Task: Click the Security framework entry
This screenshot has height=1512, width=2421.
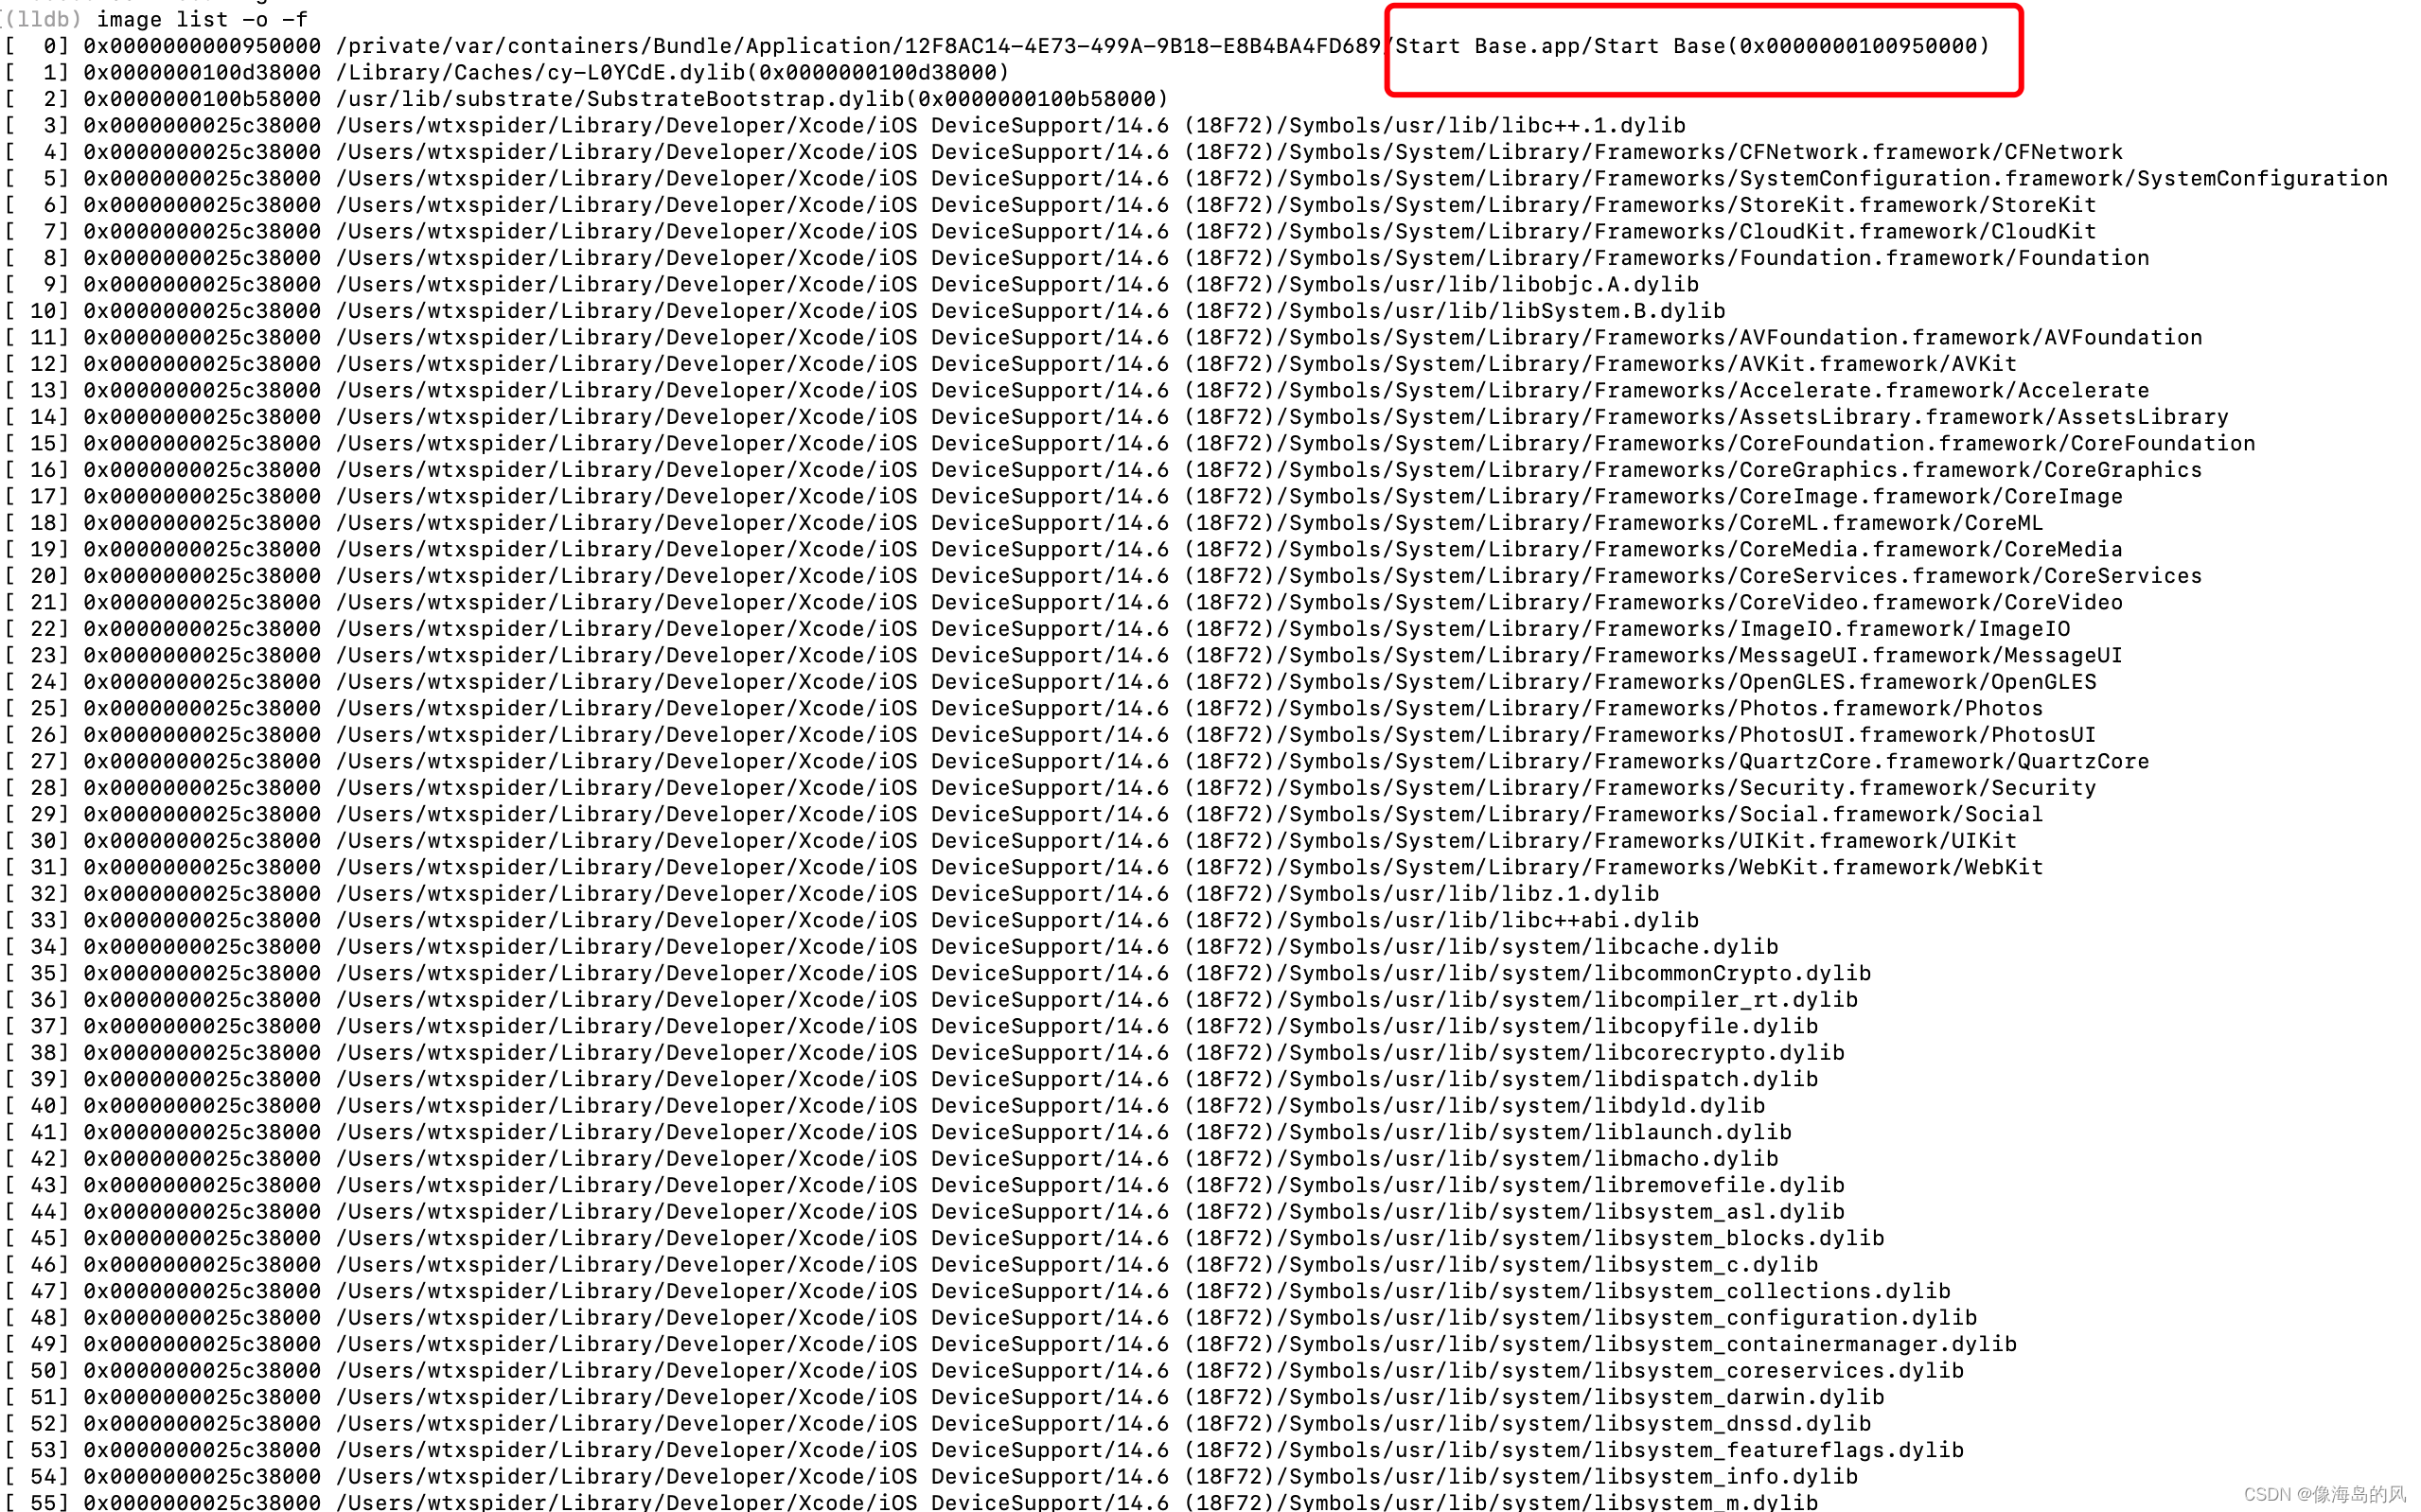Action: [x=1917, y=788]
